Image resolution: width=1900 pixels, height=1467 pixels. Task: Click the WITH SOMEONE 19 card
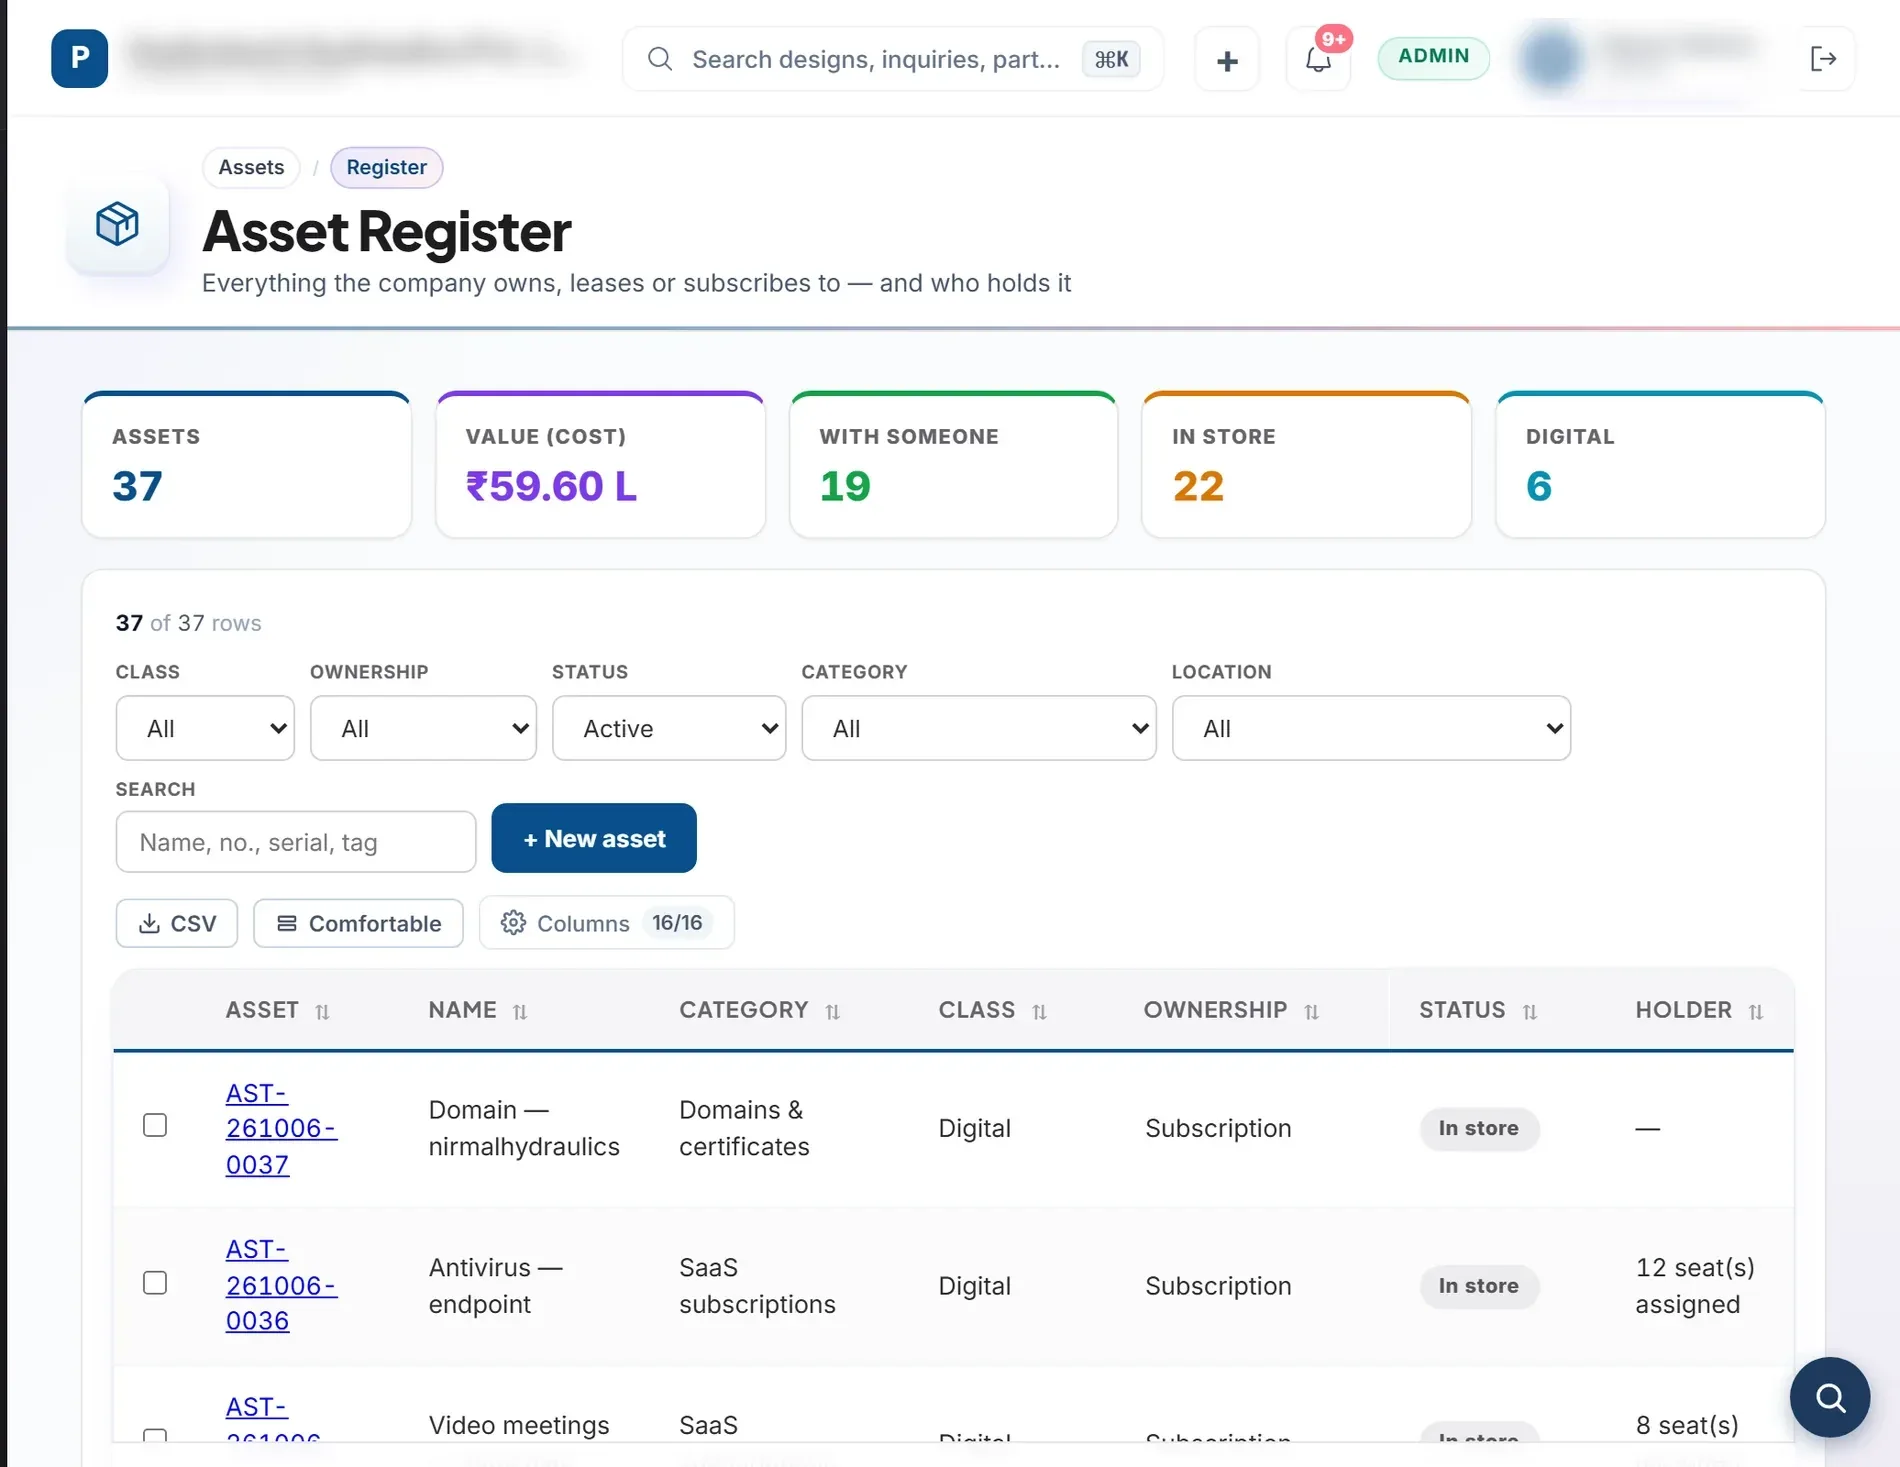pyautogui.click(x=953, y=465)
